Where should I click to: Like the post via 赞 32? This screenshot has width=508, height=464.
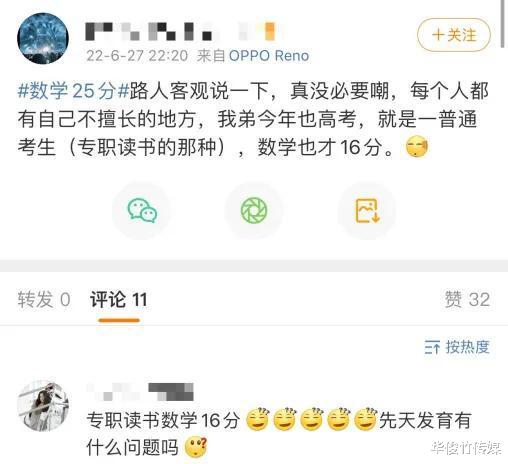467,299
